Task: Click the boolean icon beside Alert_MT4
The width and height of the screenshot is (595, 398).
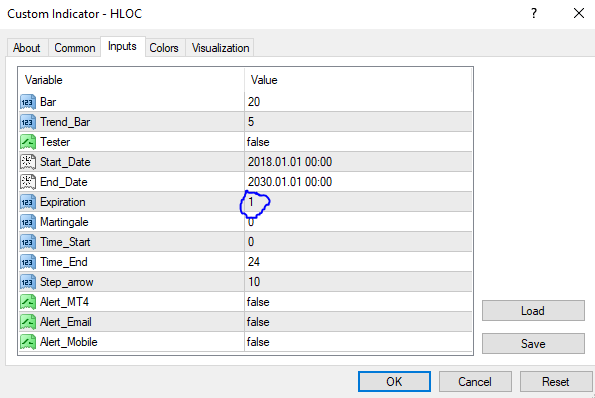Action: pyautogui.click(x=28, y=302)
